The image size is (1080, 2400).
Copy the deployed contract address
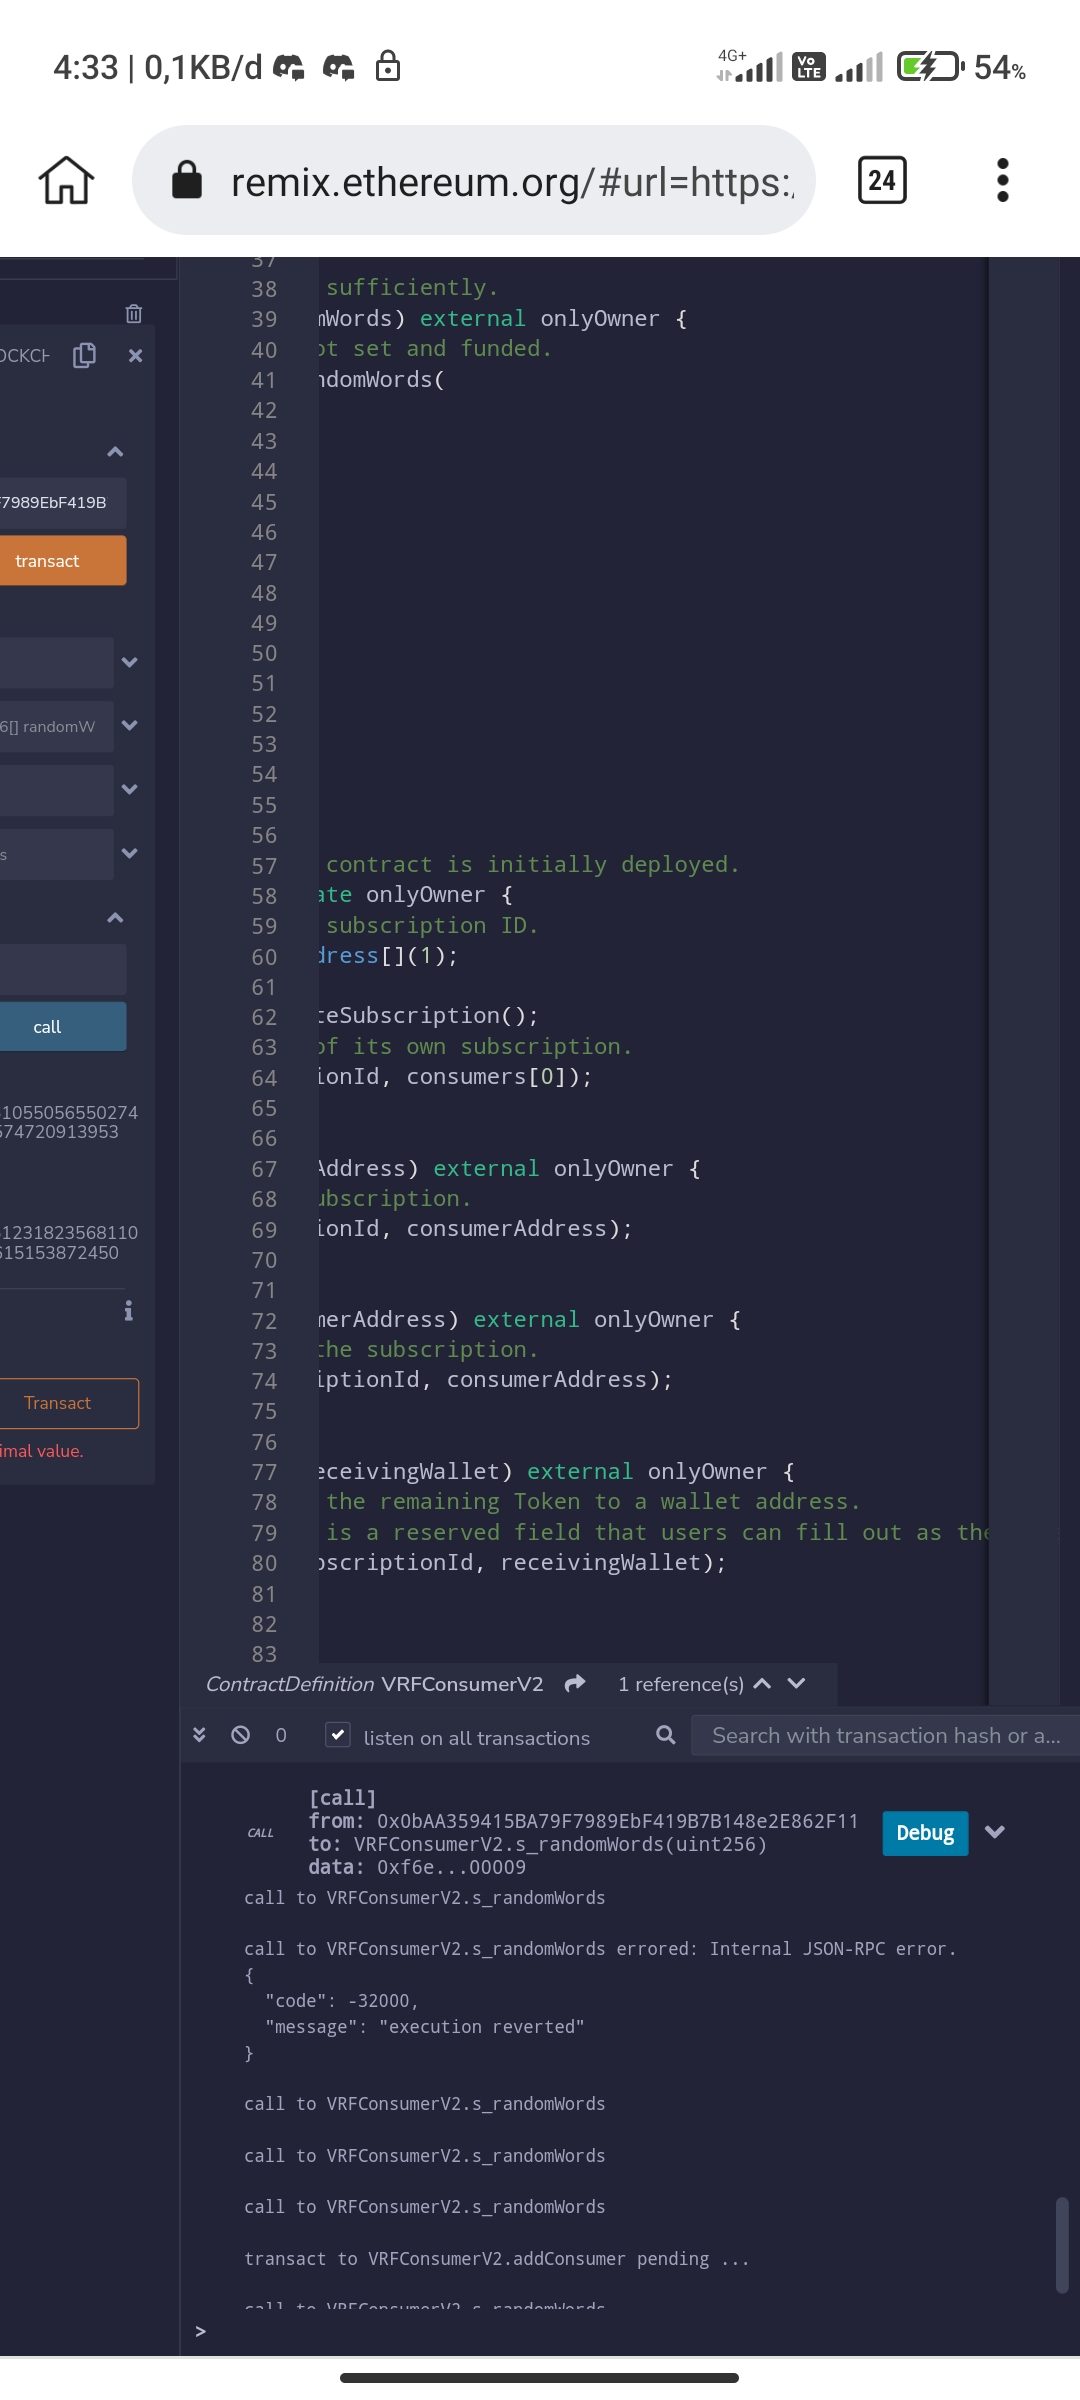85,355
